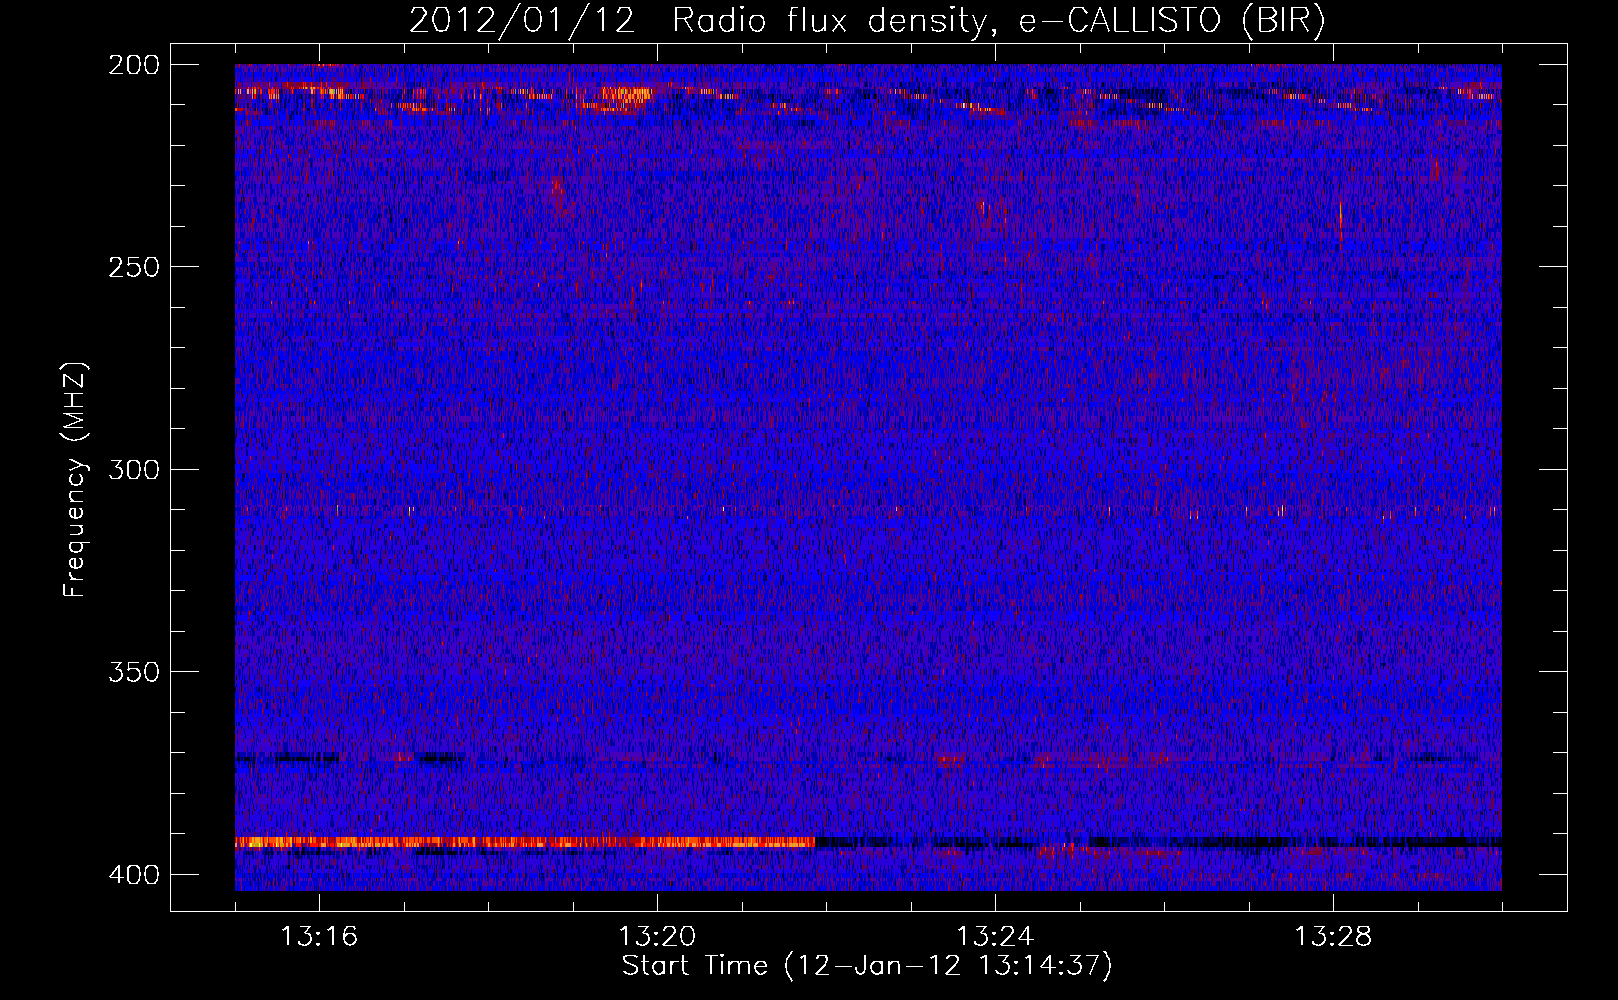Click the 'Start Time (12-Jan-12 13:14:37)' label
This screenshot has width=1618, height=1000.
coord(867,966)
